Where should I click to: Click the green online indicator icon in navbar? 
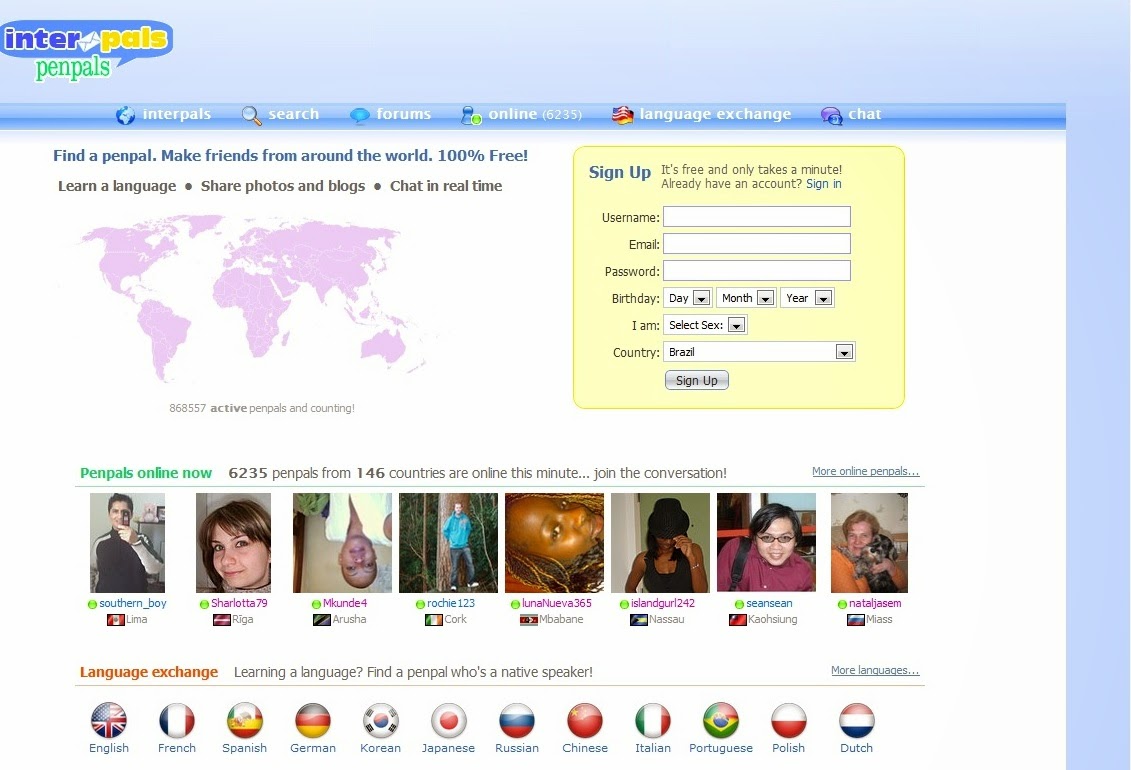point(468,114)
